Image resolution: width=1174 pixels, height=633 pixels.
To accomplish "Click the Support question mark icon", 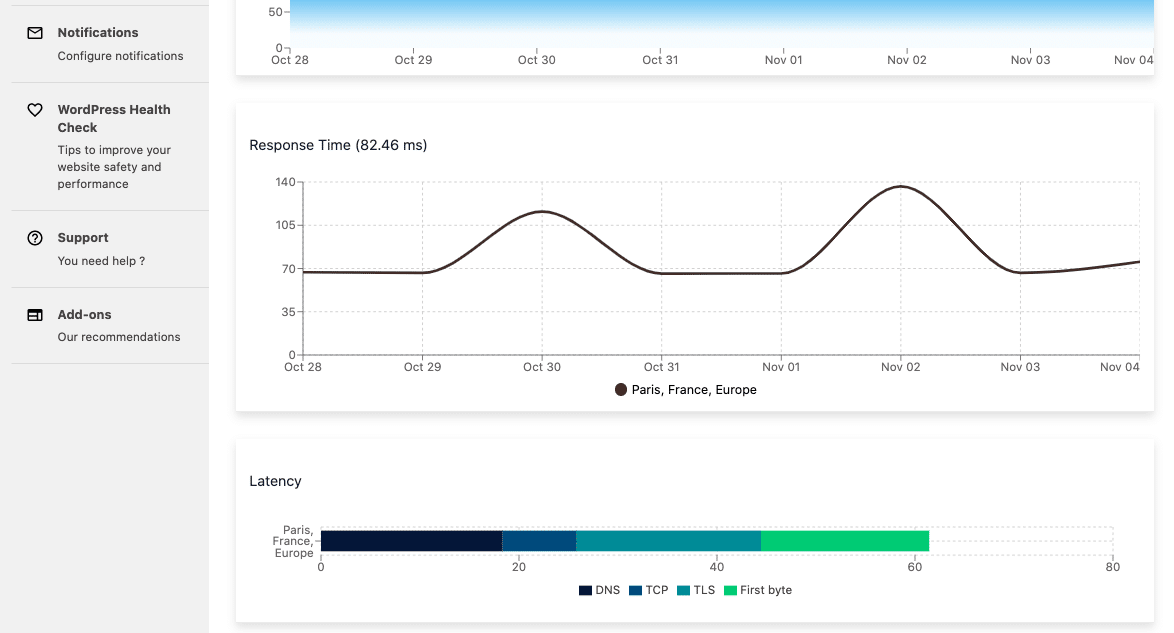I will pyautogui.click(x=35, y=238).
